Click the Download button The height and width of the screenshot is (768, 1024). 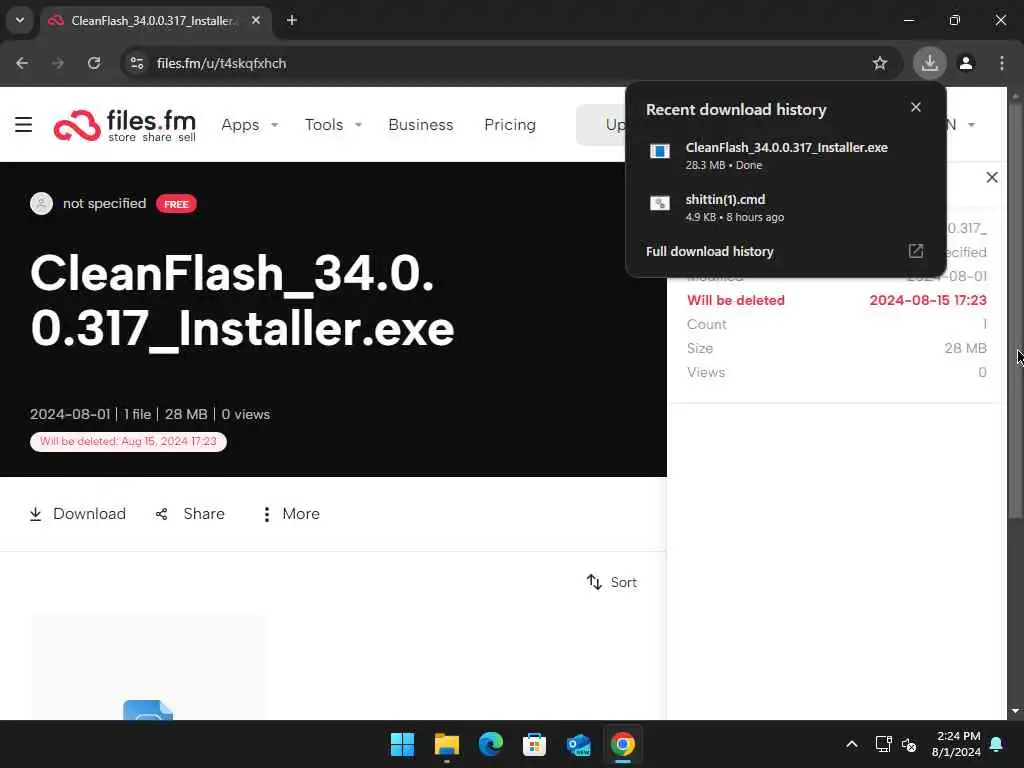(78, 514)
